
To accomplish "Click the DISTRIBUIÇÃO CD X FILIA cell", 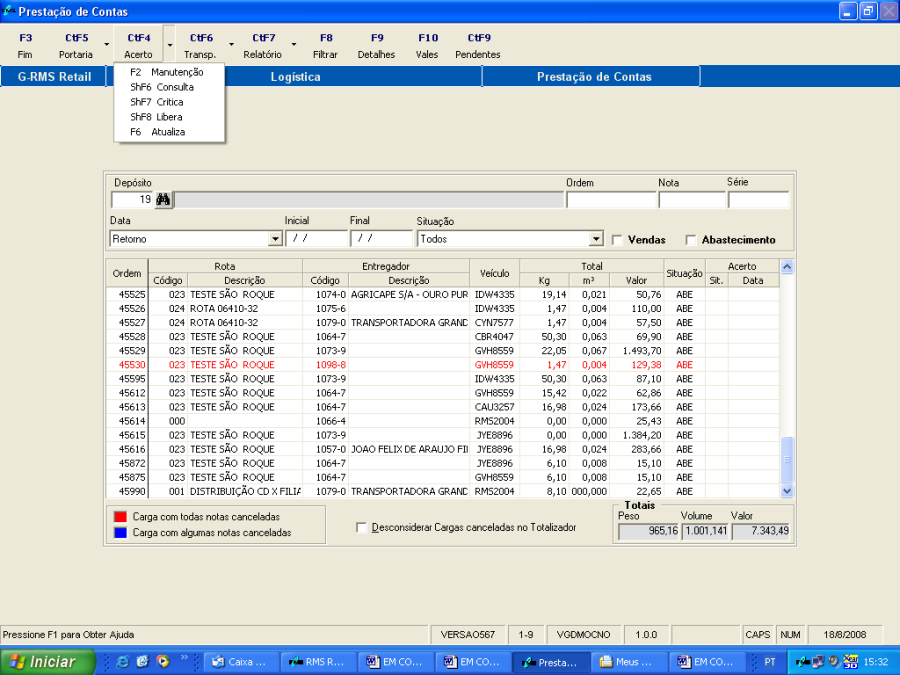I will pyautogui.click(x=245, y=492).
